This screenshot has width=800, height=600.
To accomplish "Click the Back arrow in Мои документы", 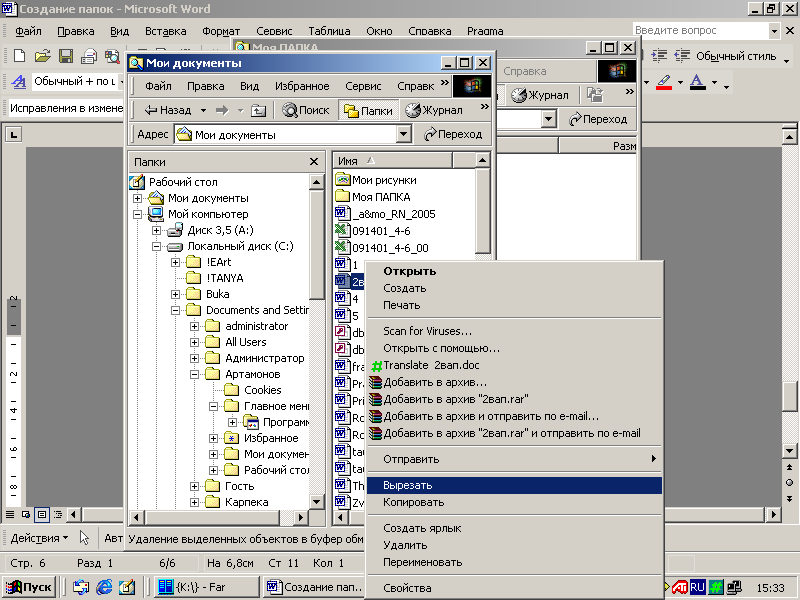I will coord(168,110).
